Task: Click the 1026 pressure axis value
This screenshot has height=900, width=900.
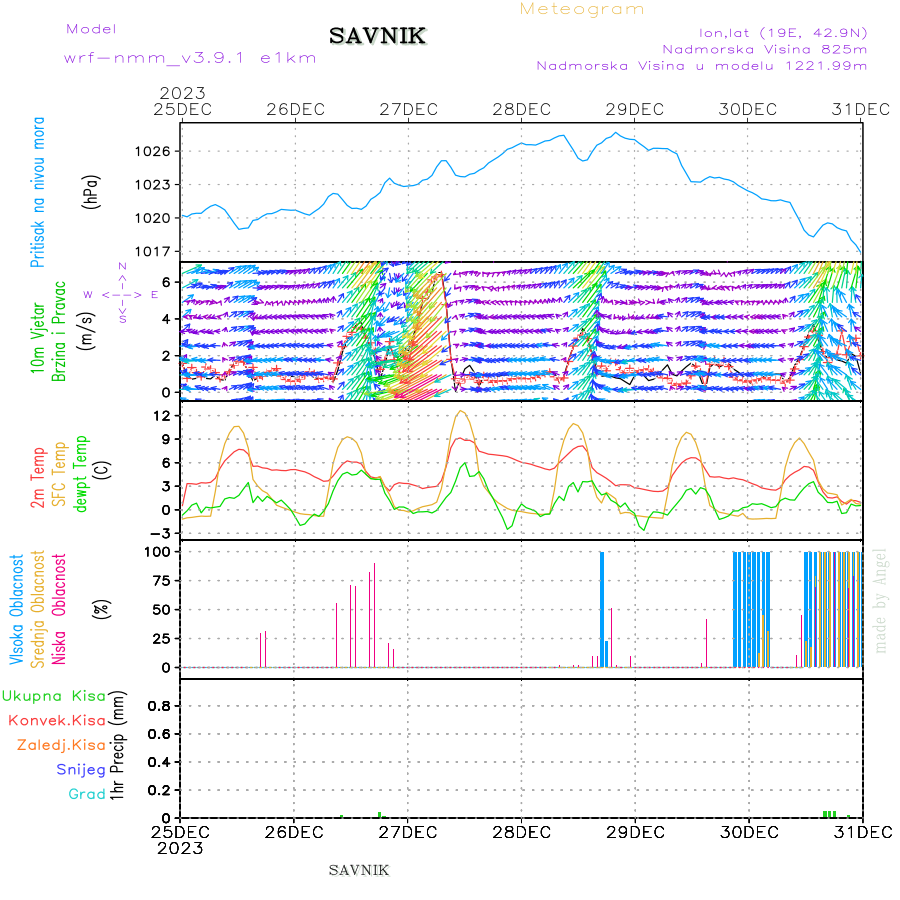Action: point(153,152)
